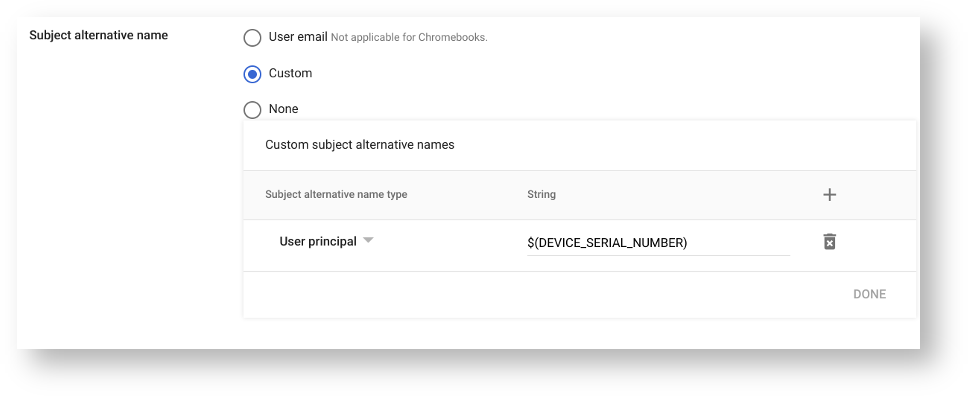Click the User email option label
Image resolution: width=969 pixels, height=397 pixels.
tap(298, 37)
